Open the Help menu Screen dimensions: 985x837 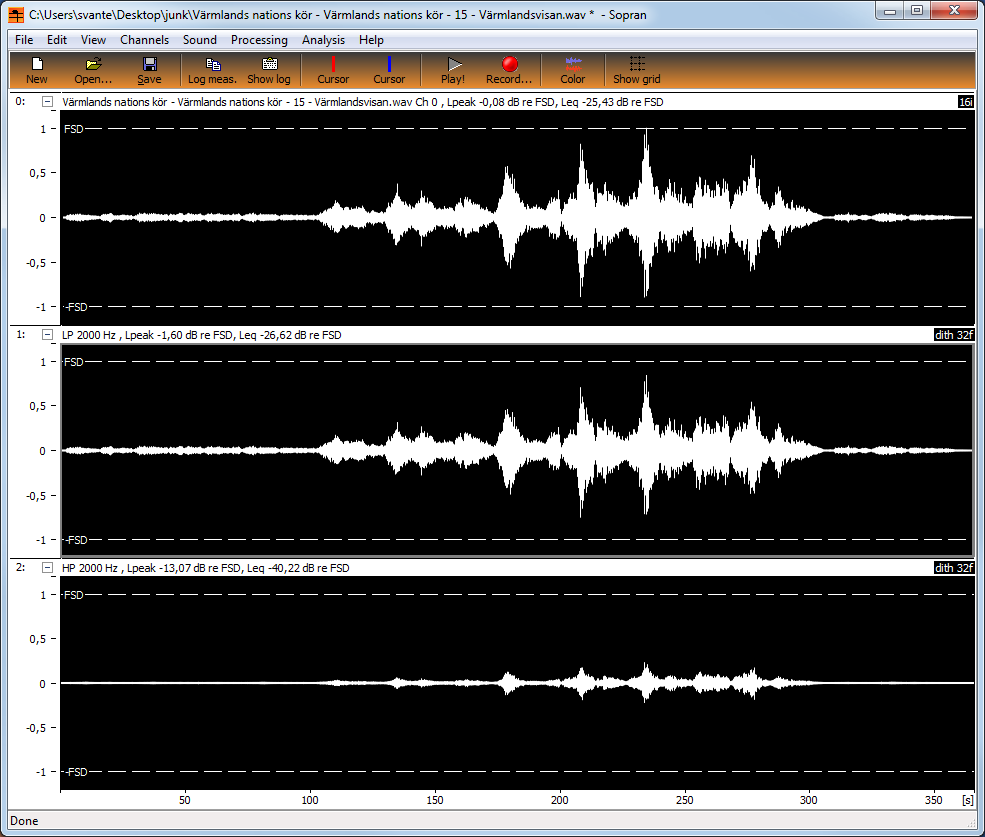(371, 40)
